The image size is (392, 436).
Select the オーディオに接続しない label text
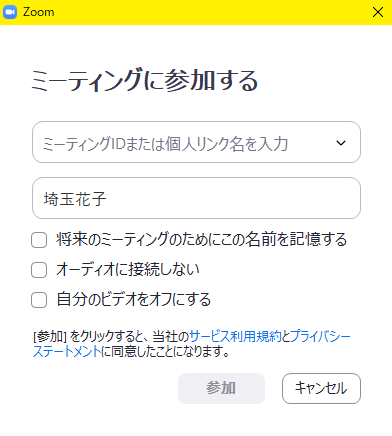pos(128,269)
